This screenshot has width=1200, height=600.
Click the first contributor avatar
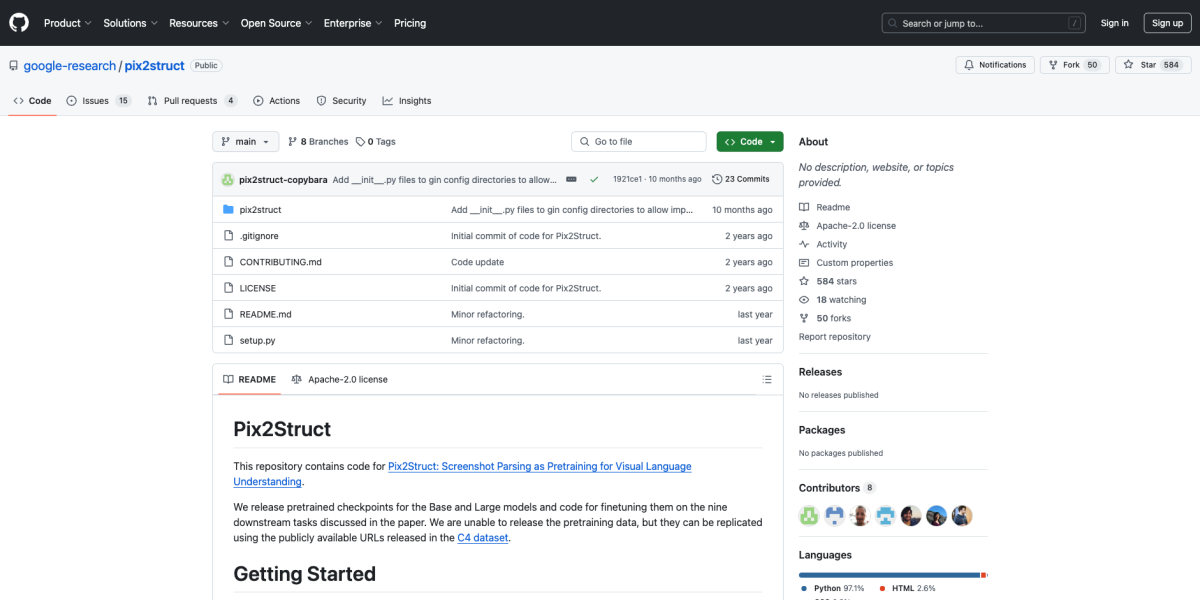[809, 516]
